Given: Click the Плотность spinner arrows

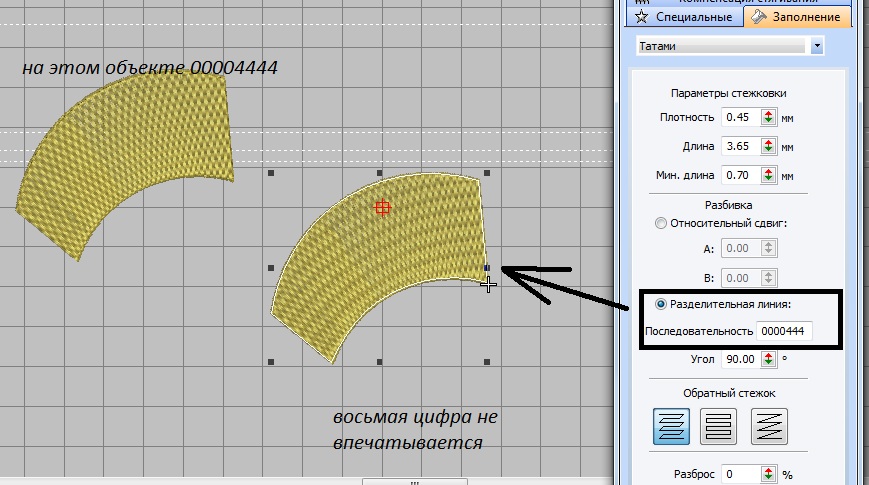Looking at the screenshot, I should point(768,117).
